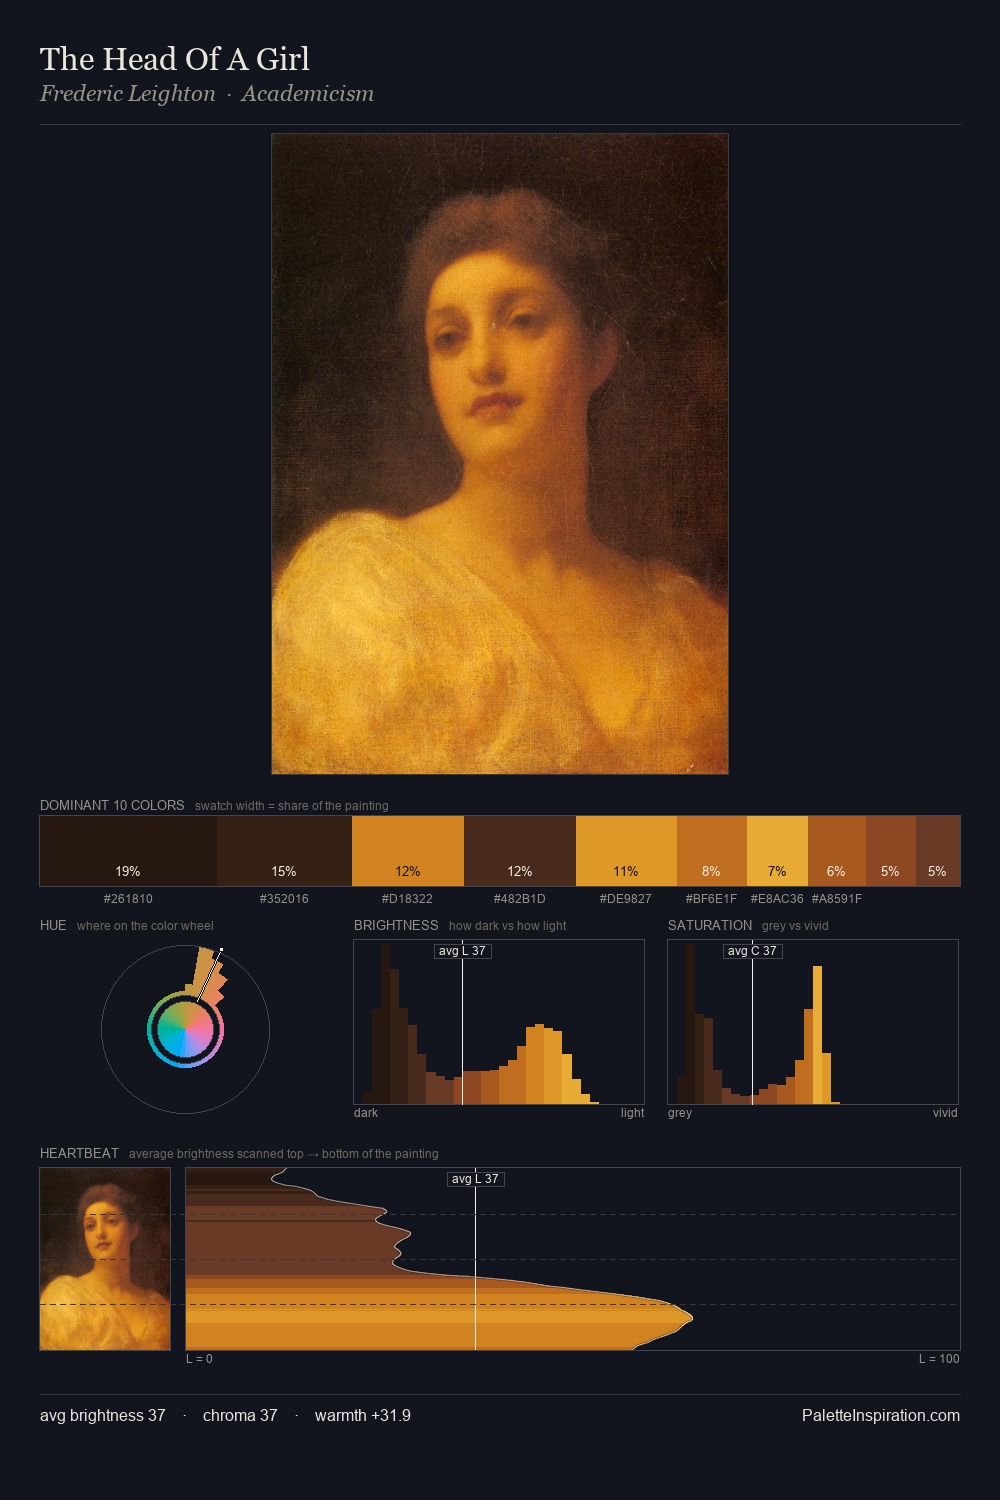The image size is (1000, 1500).
Task: Click the 19% swatch colored #261810
Action: pos(128,851)
